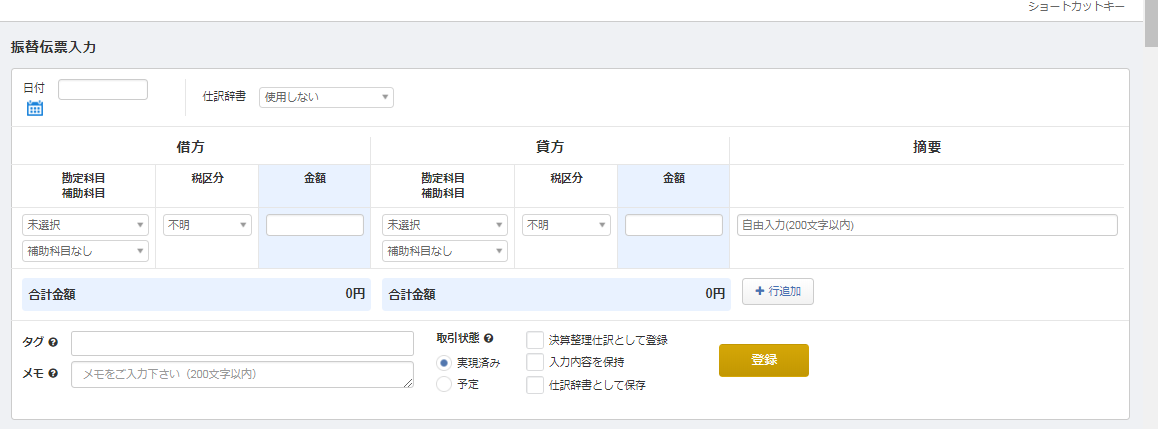Click the help icon next to タグ
The height and width of the screenshot is (429, 1158).
(53, 343)
